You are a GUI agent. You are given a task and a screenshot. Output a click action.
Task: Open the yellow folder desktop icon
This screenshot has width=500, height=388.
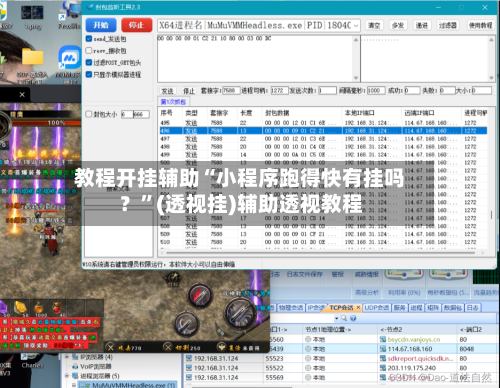point(32,57)
